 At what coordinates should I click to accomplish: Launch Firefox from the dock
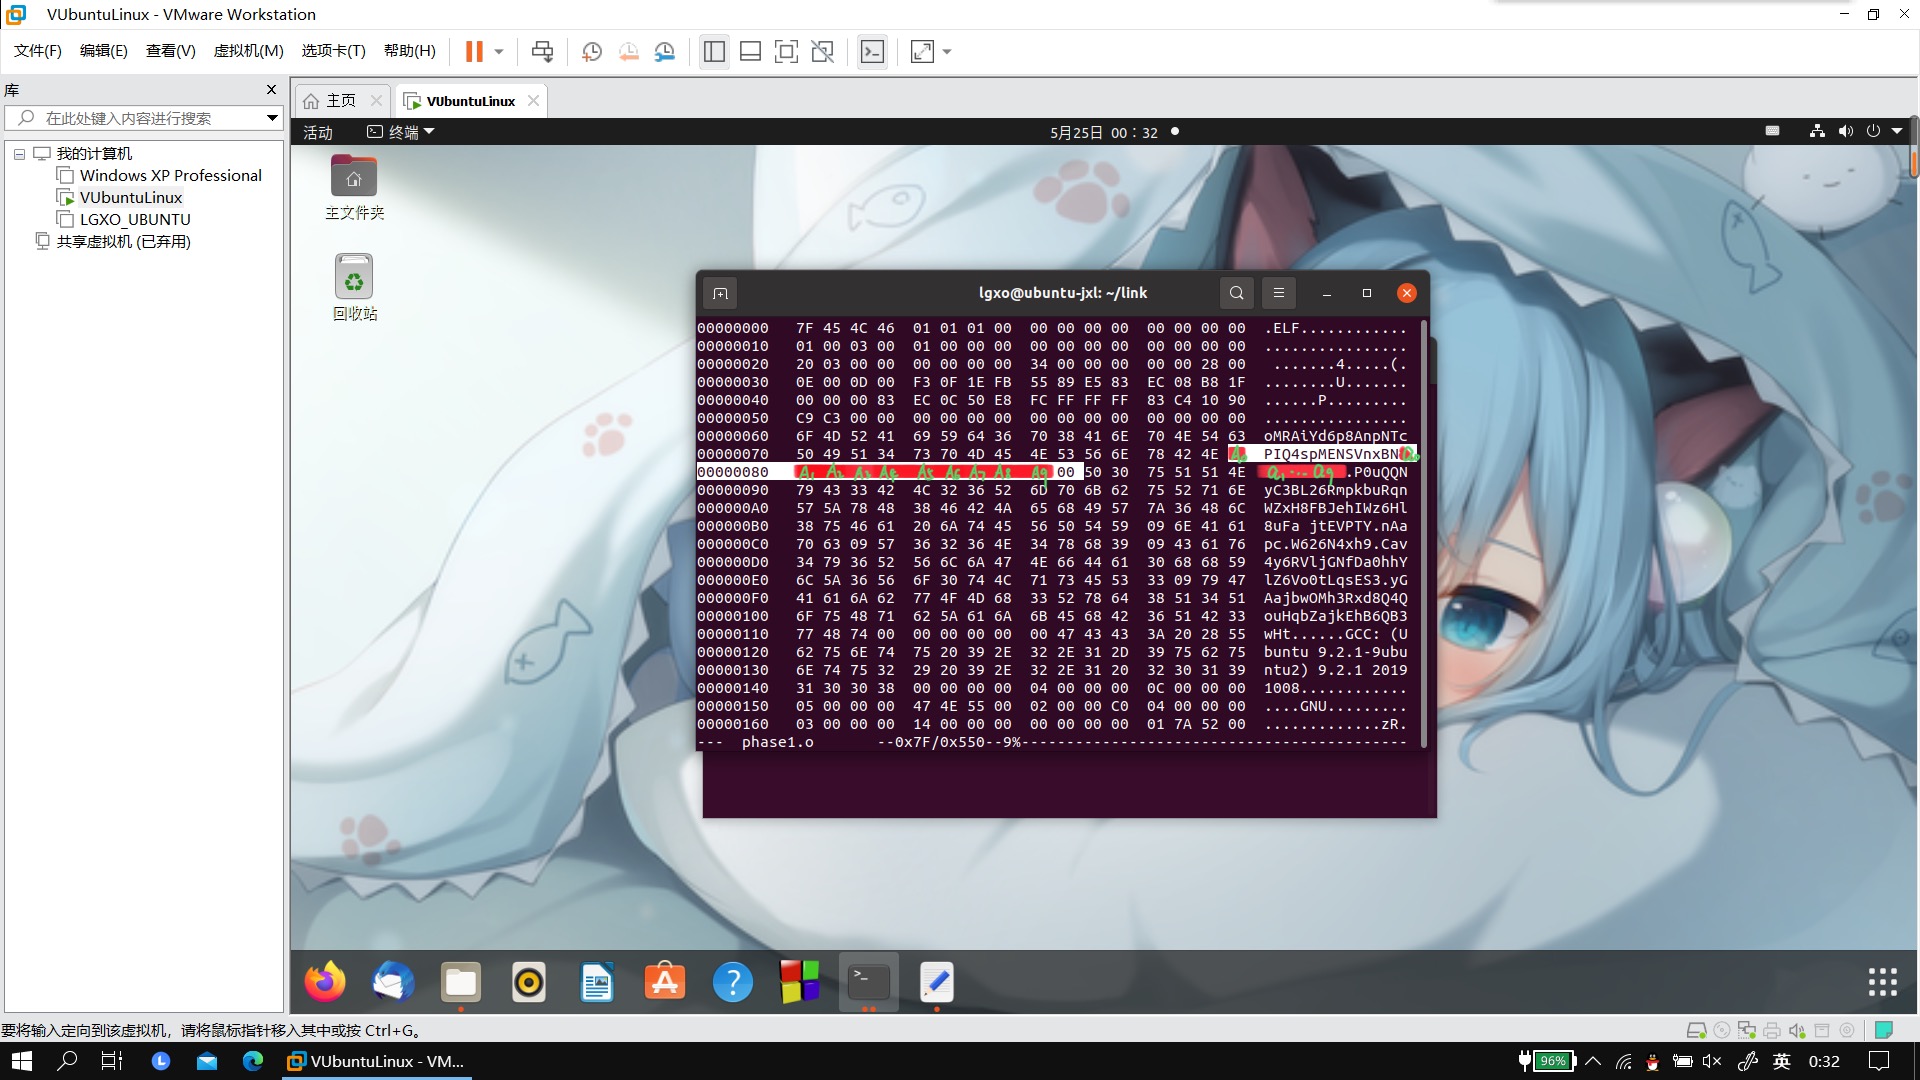pyautogui.click(x=324, y=983)
